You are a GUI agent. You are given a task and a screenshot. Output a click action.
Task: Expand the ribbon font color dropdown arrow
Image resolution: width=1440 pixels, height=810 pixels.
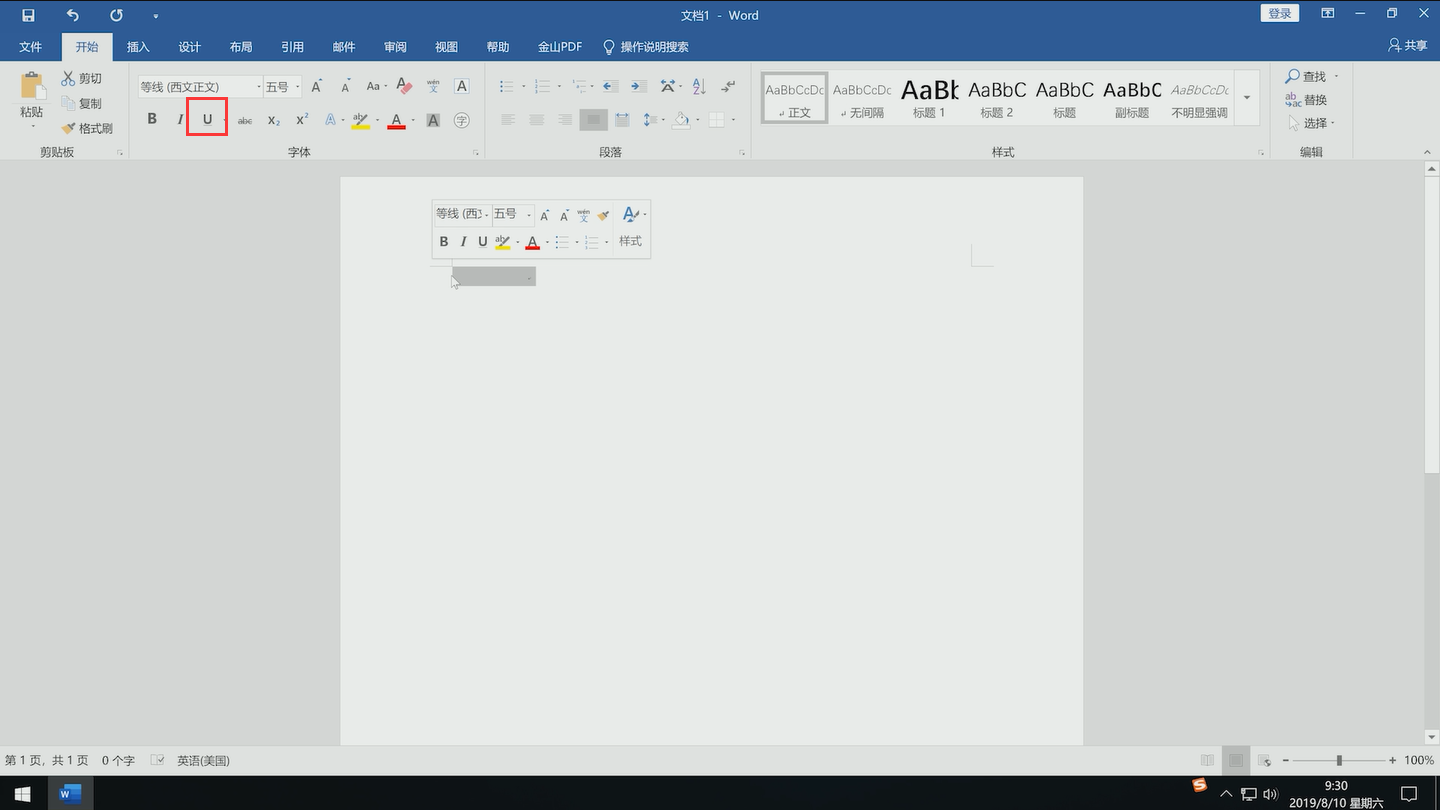click(413, 120)
